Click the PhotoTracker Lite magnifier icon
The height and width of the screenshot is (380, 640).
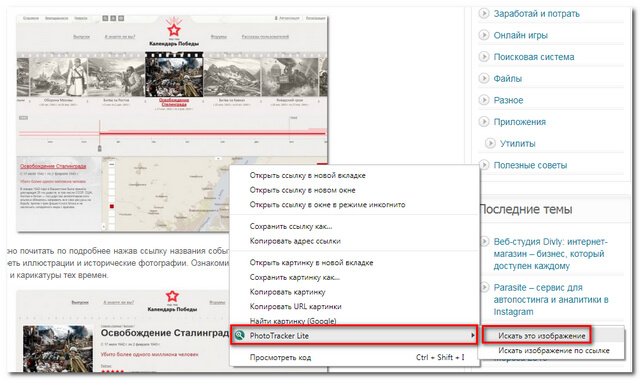click(x=239, y=336)
